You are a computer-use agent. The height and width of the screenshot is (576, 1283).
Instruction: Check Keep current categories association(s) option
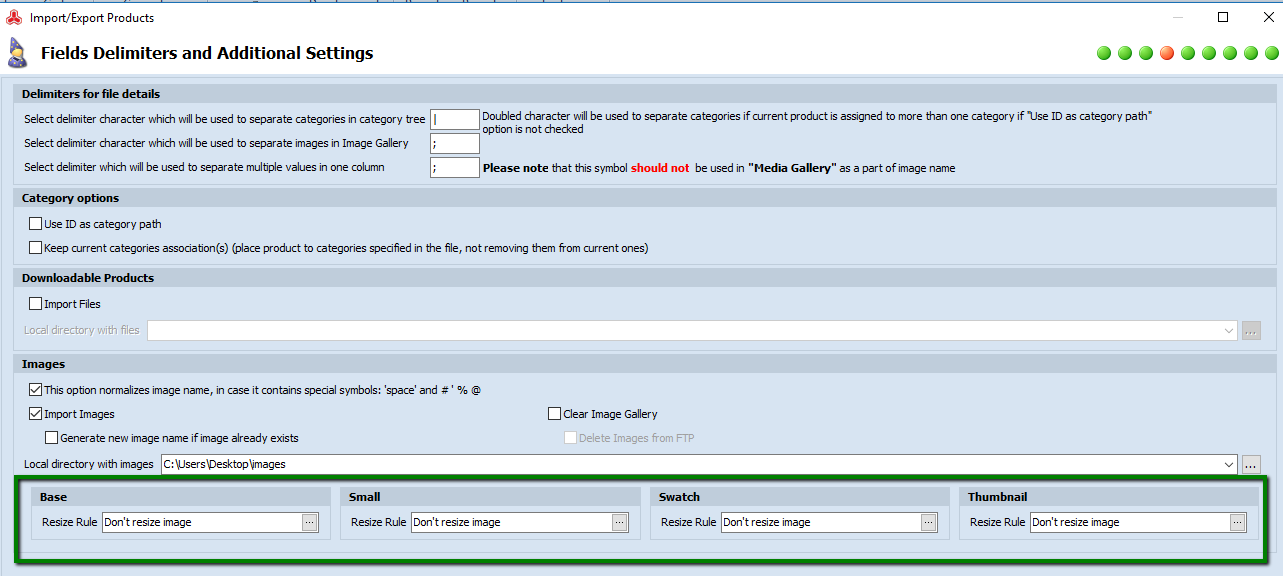coord(36,248)
